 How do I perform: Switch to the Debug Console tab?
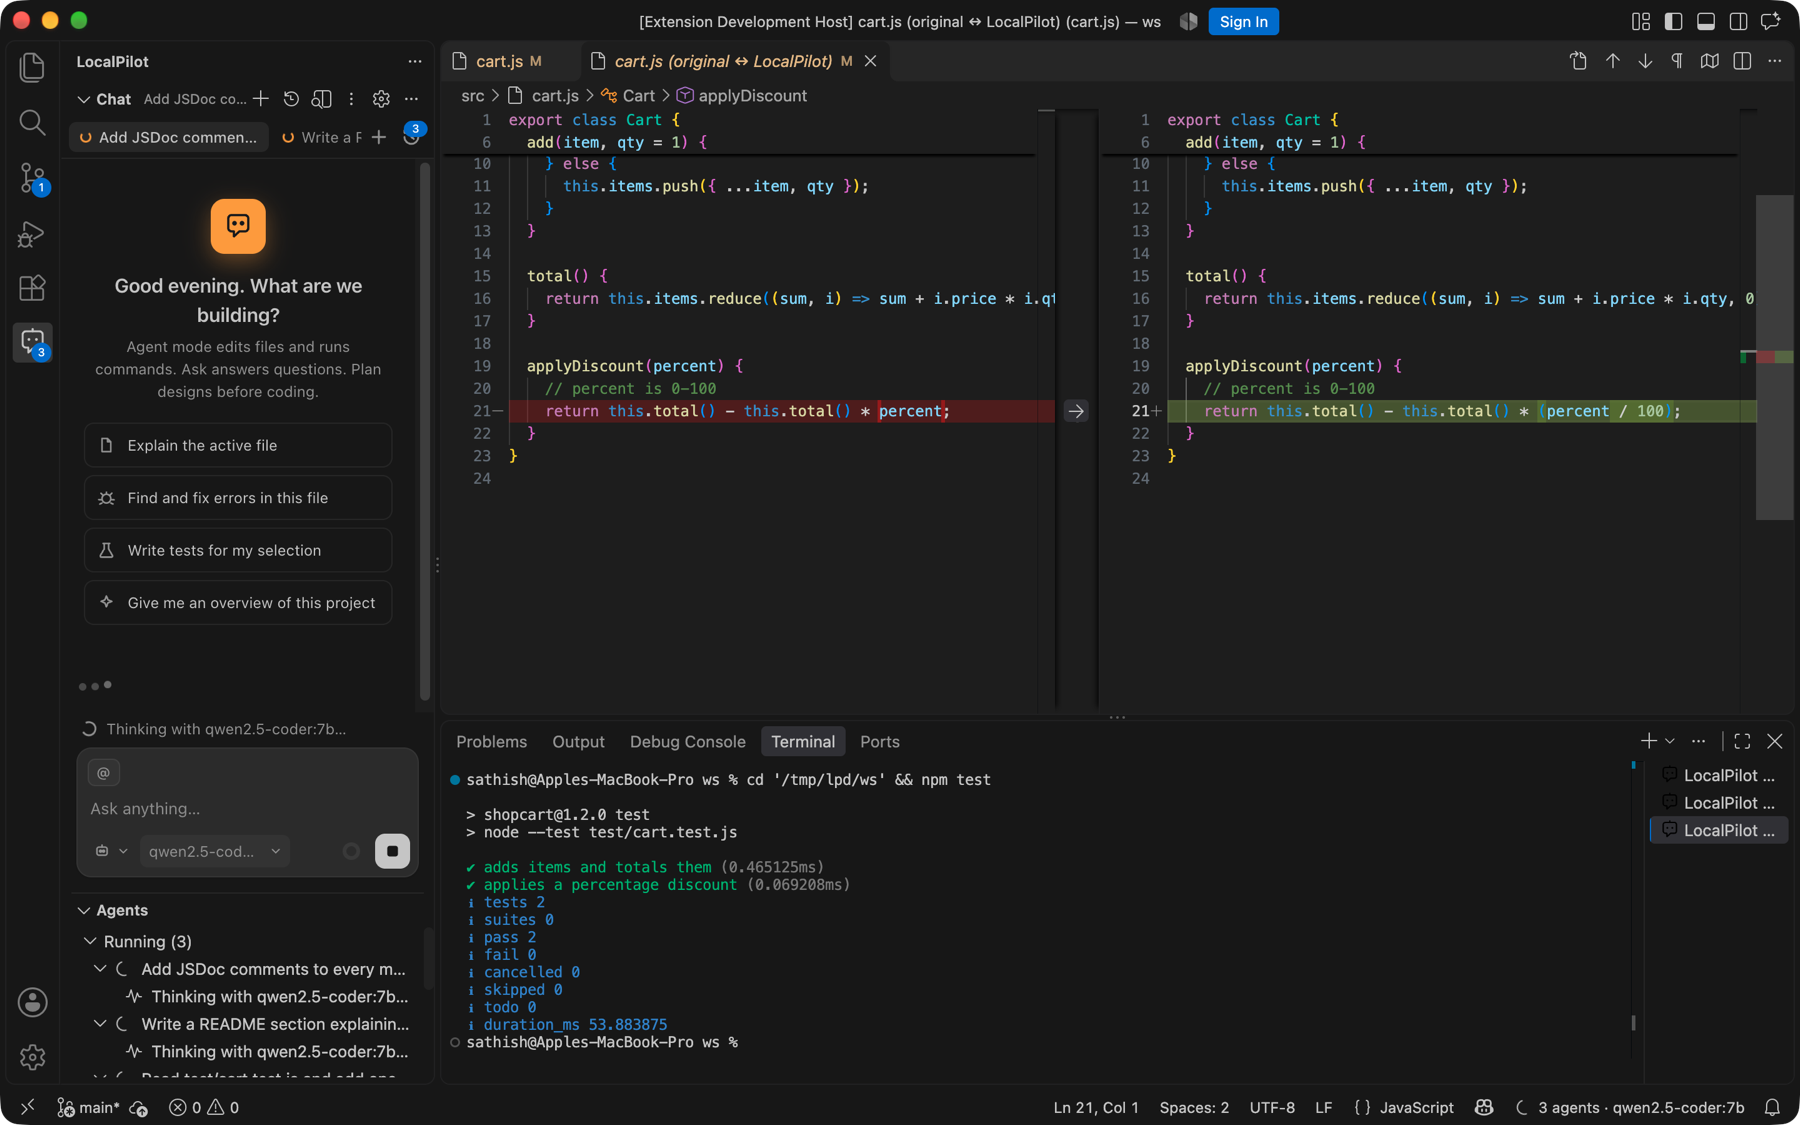687,742
